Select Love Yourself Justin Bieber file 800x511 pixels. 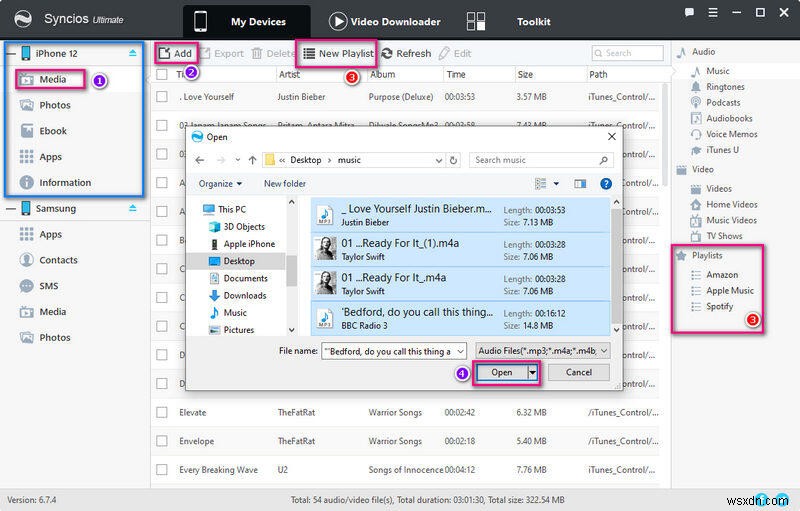tap(460, 216)
